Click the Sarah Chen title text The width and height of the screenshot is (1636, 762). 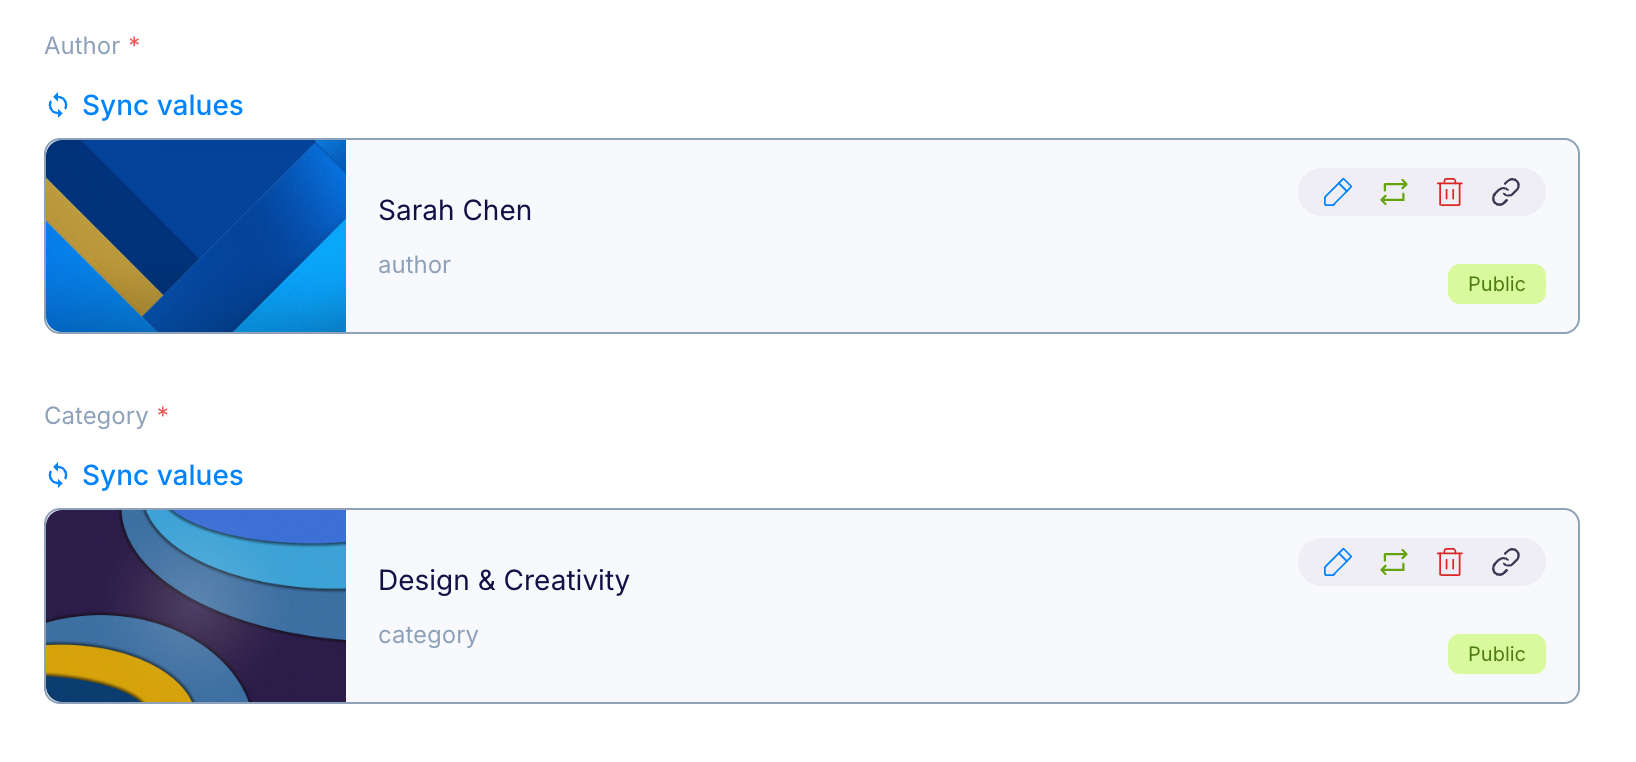455,211
